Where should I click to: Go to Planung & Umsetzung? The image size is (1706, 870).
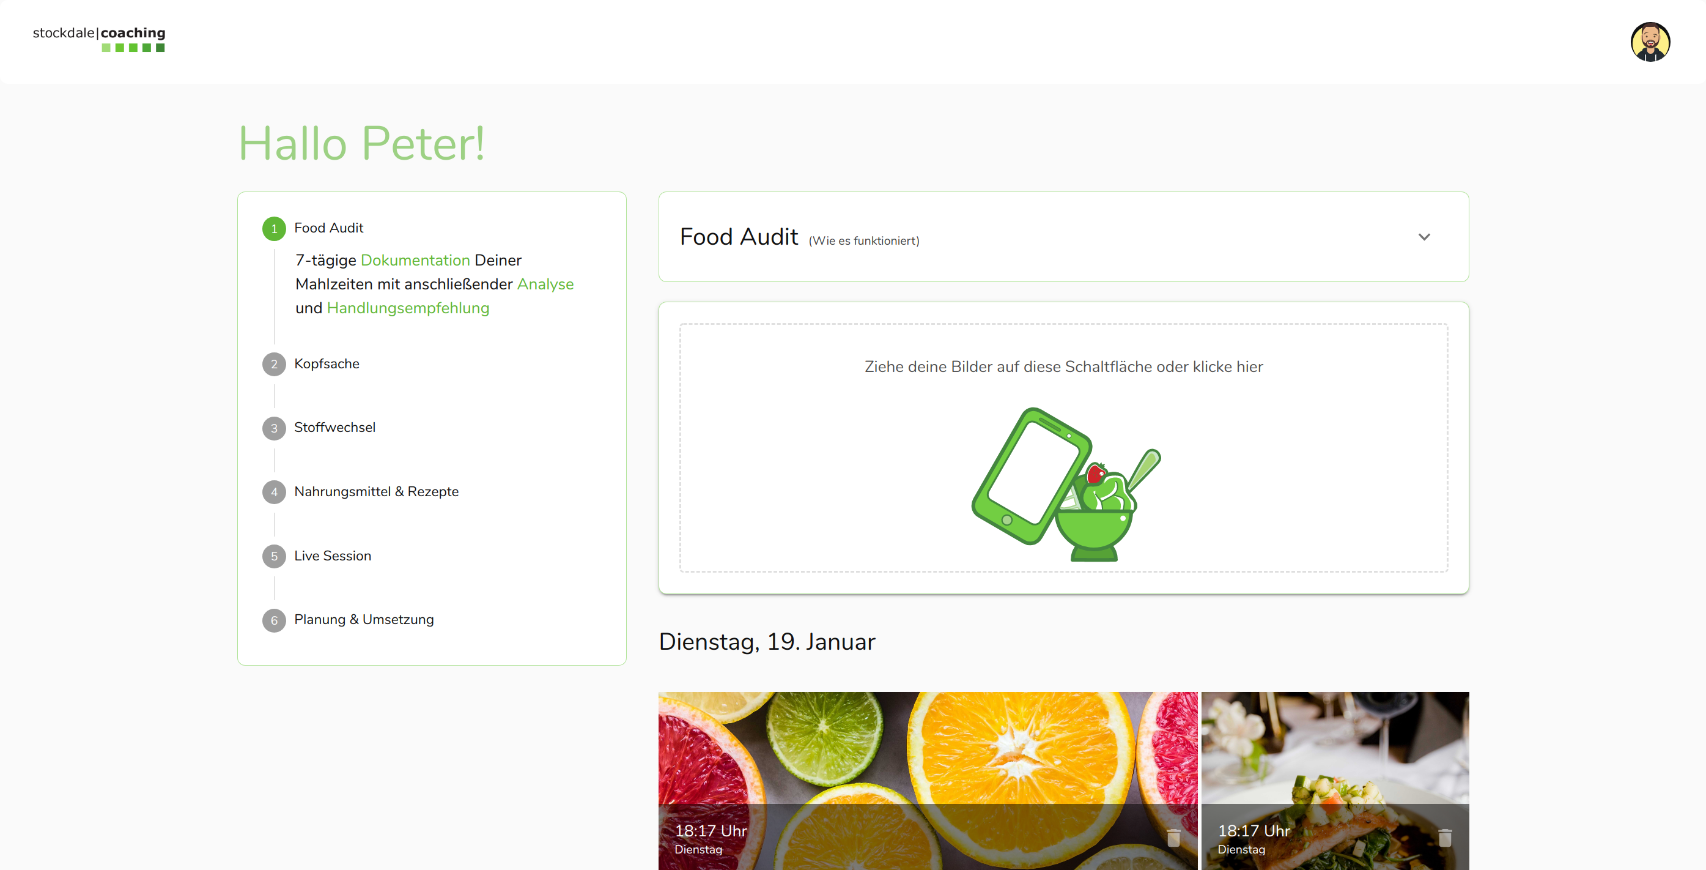[x=364, y=619]
